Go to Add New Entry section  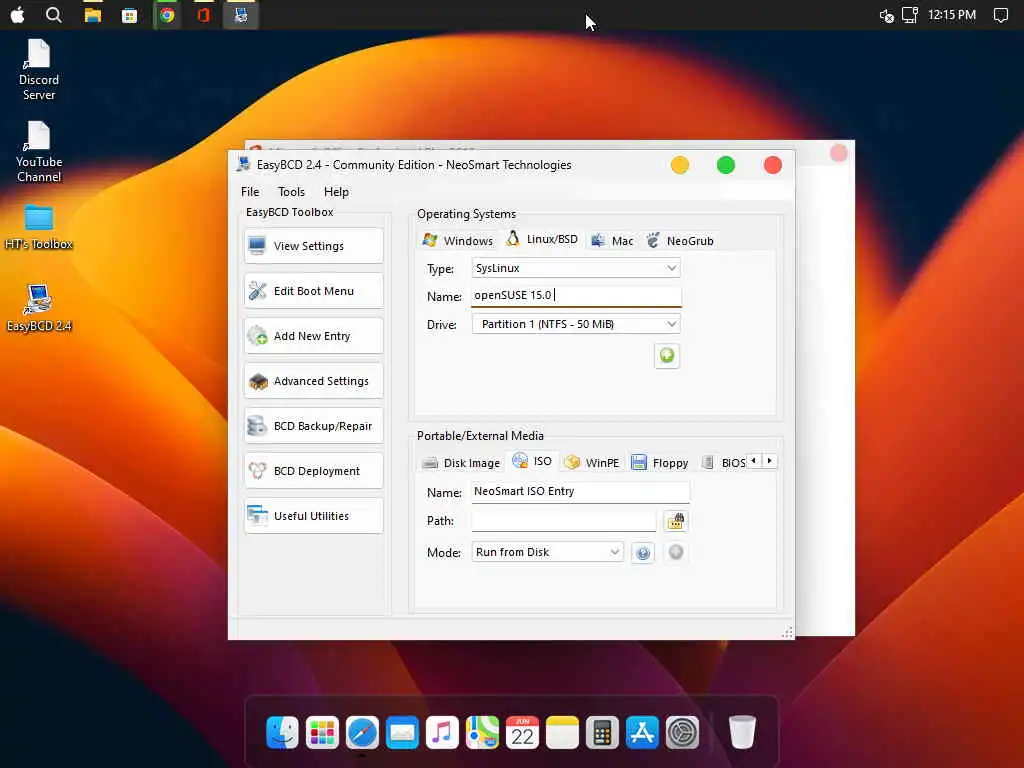313,336
